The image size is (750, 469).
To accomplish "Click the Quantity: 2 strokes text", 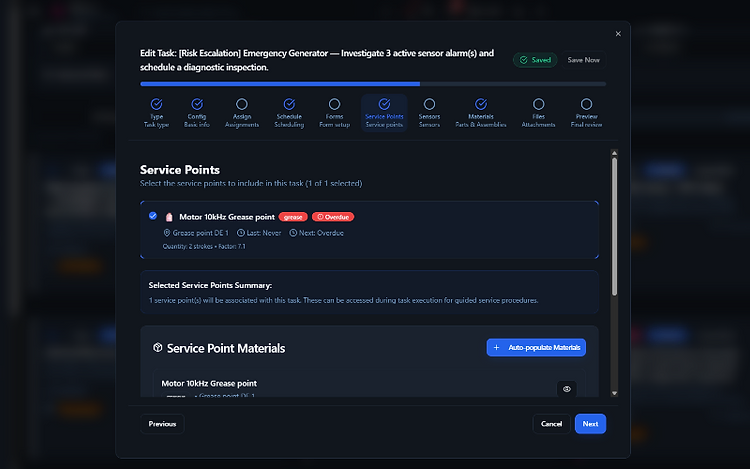I will (x=187, y=246).
